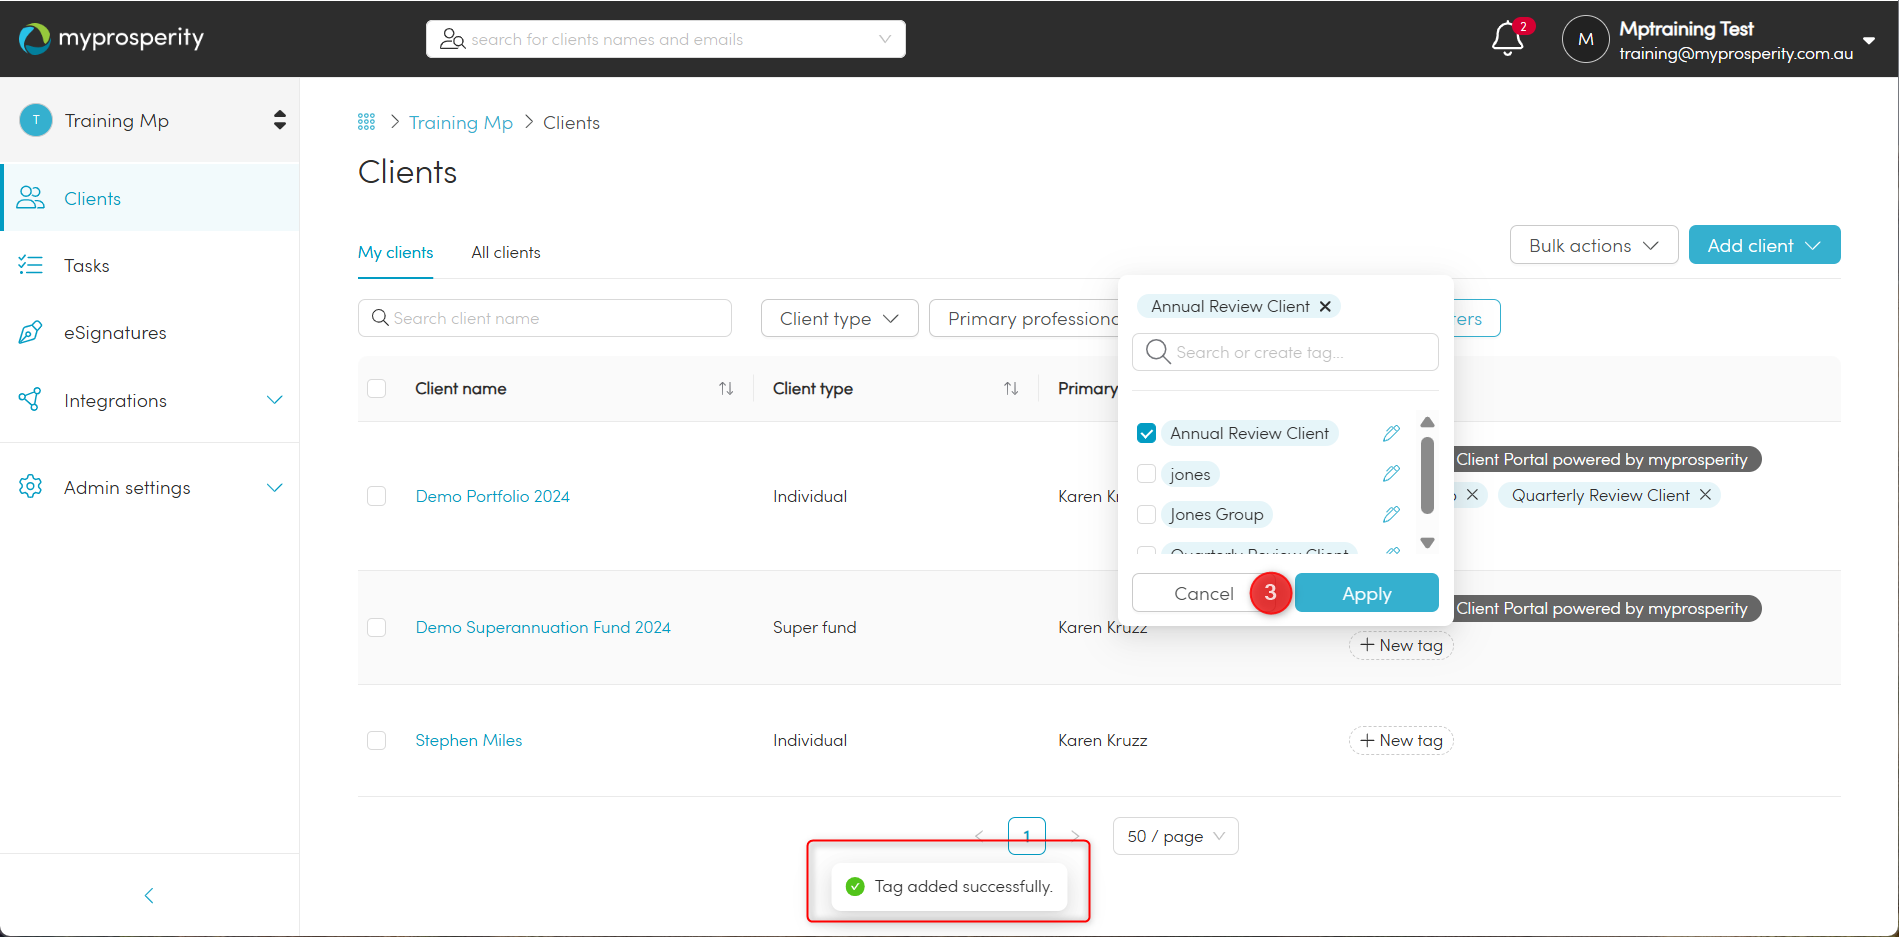Screen dimensions: 1899x937
Task: Select Demo Portfolio 2024 row checkbox
Action: (x=377, y=496)
